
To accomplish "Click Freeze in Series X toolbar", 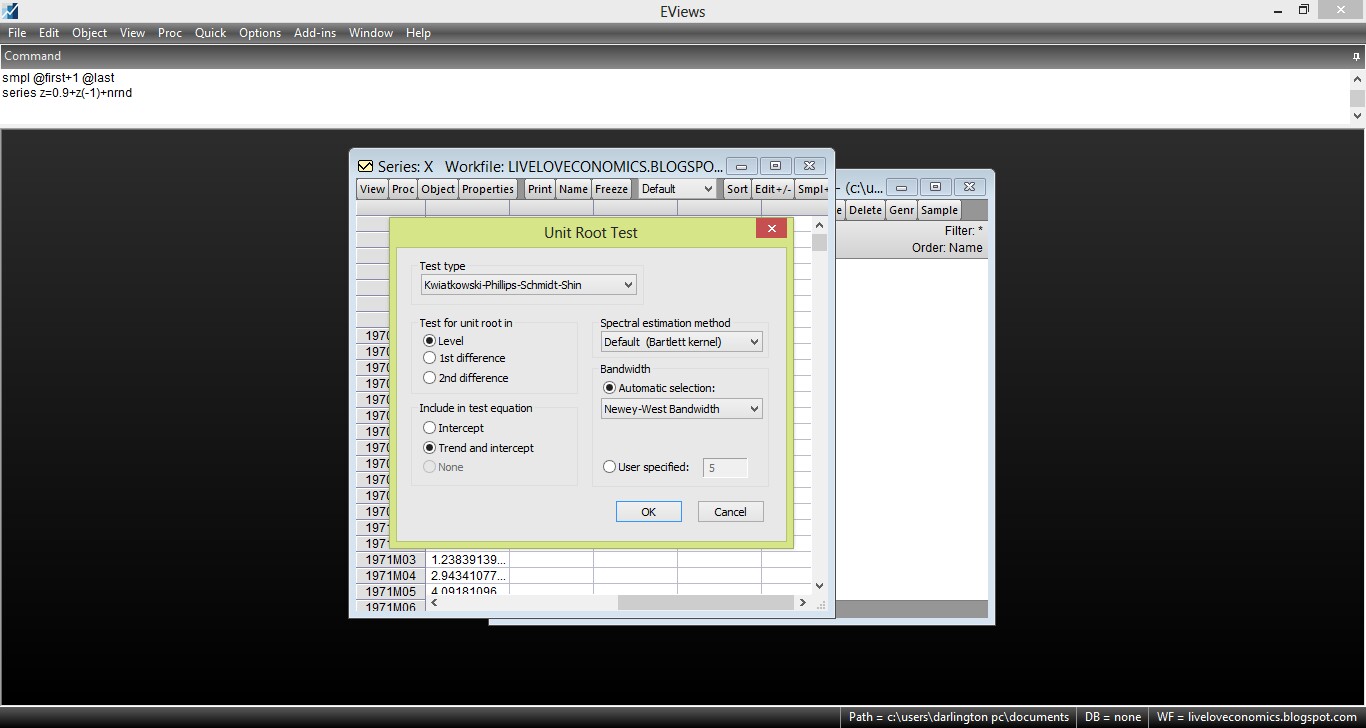I will pyautogui.click(x=611, y=189).
